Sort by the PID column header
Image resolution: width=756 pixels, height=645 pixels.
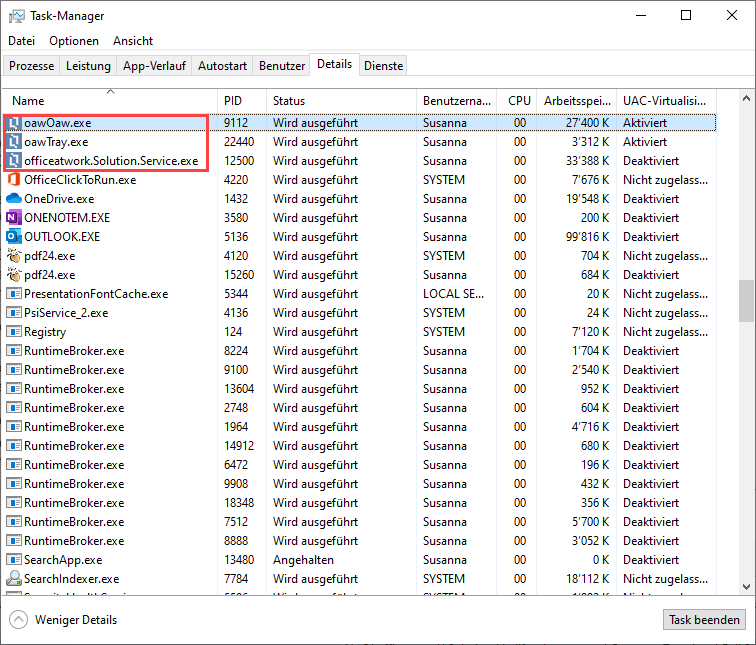pos(242,101)
